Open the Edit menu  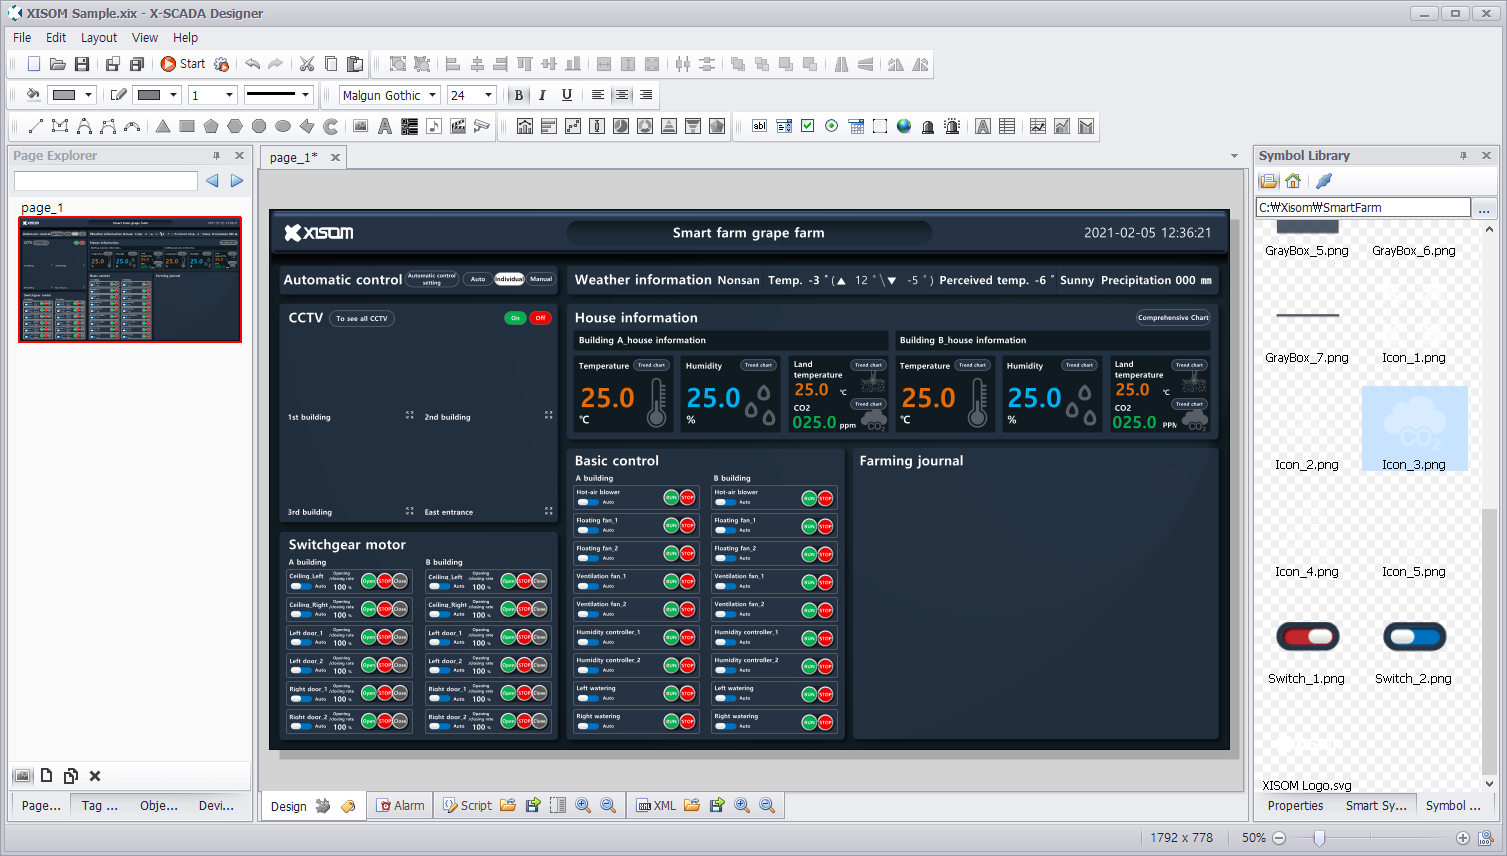tap(56, 37)
